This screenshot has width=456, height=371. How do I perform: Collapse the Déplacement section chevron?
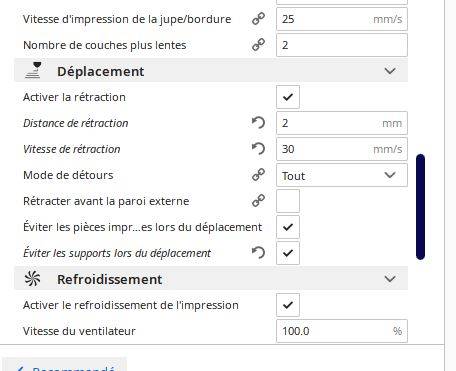pyautogui.click(x=390, y=71)
